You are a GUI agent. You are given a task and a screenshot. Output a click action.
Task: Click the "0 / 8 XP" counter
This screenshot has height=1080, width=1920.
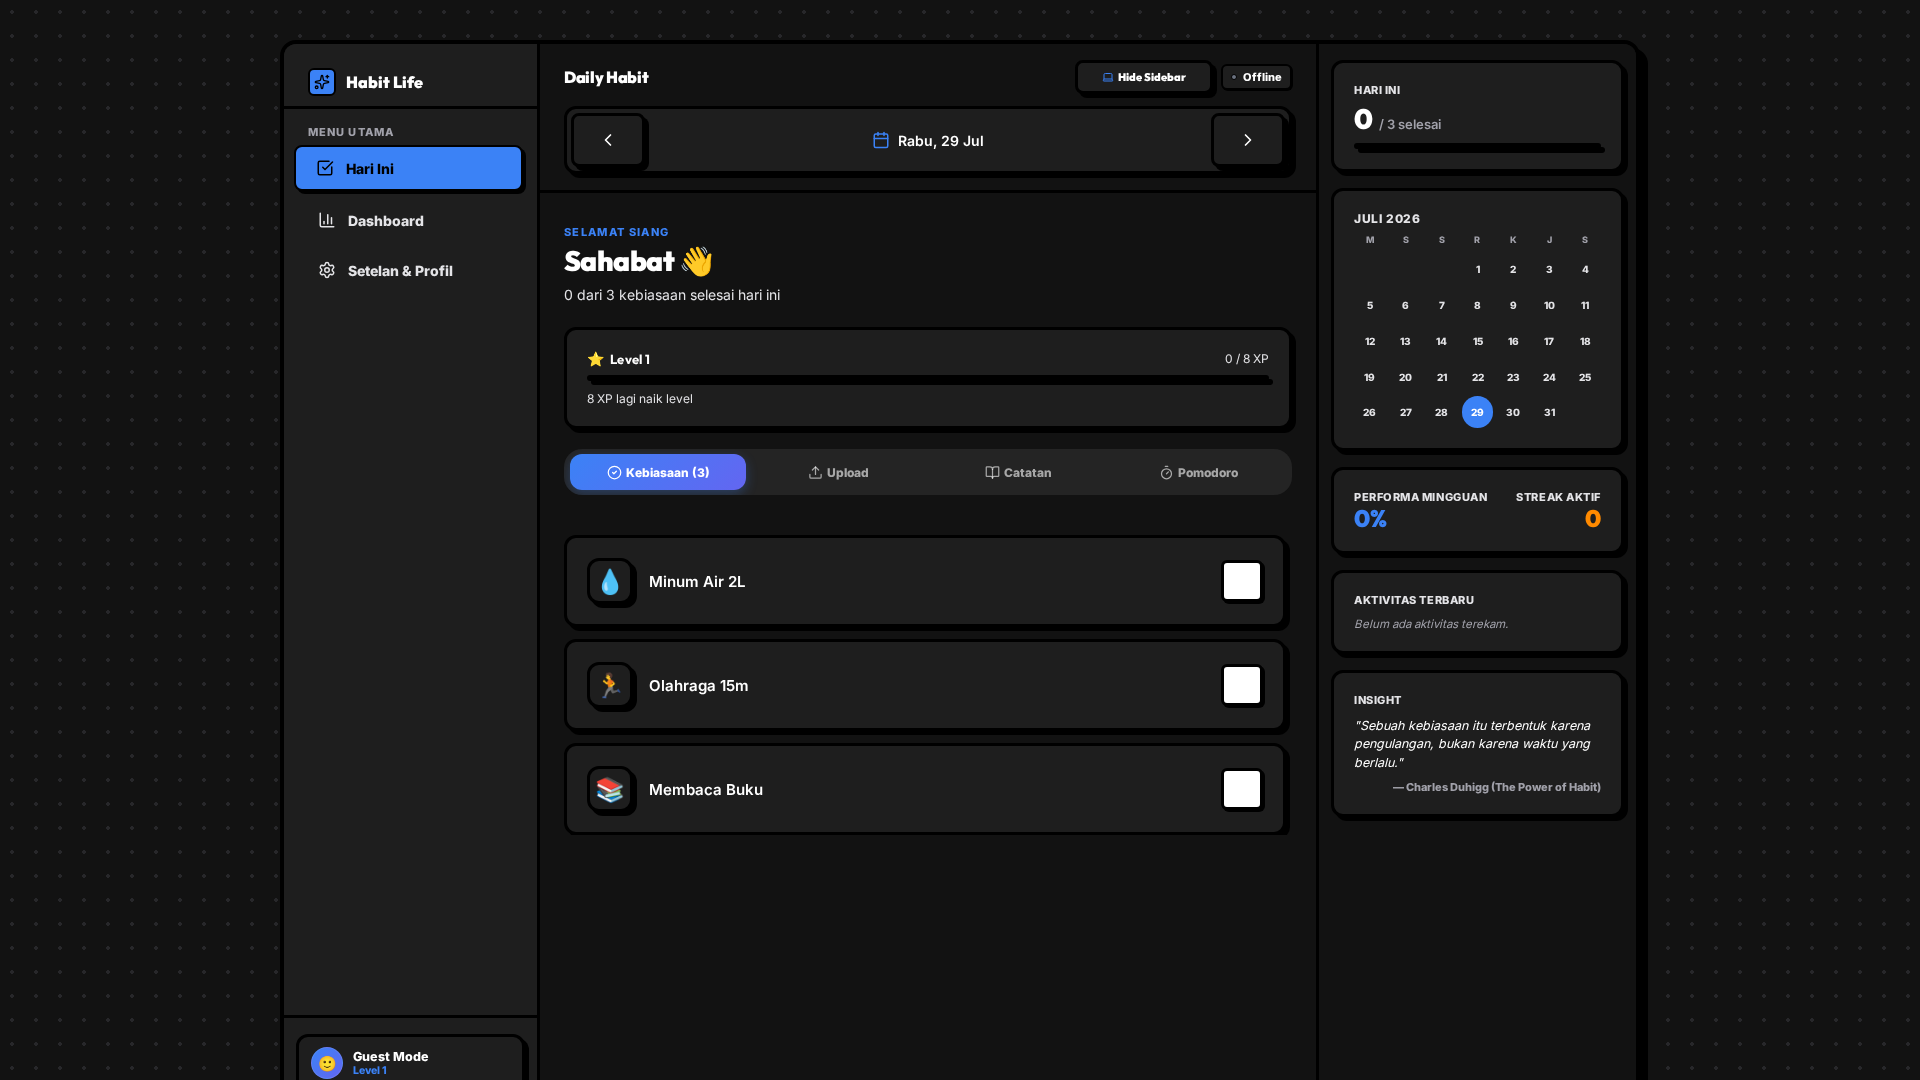point(1247,359)
